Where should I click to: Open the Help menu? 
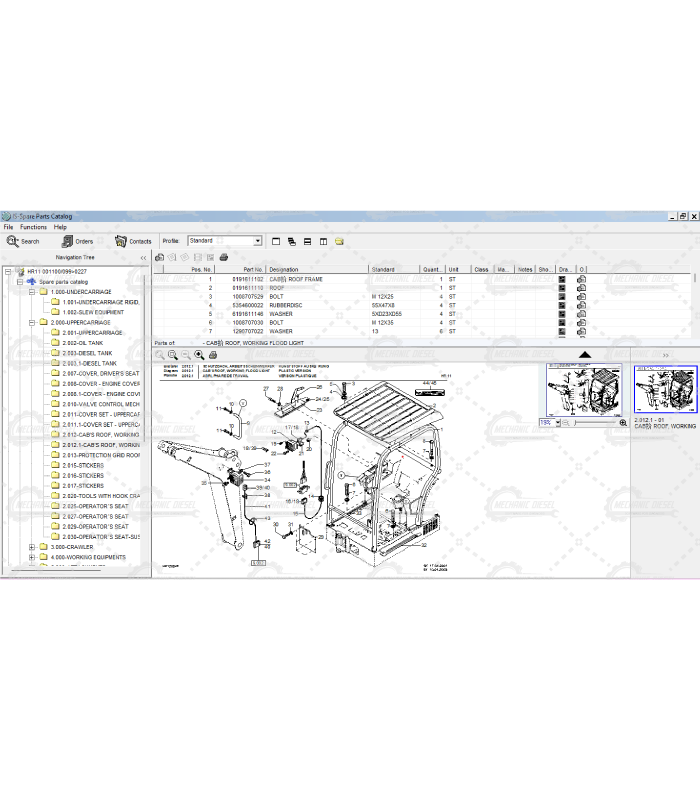(x=60, y=227)
